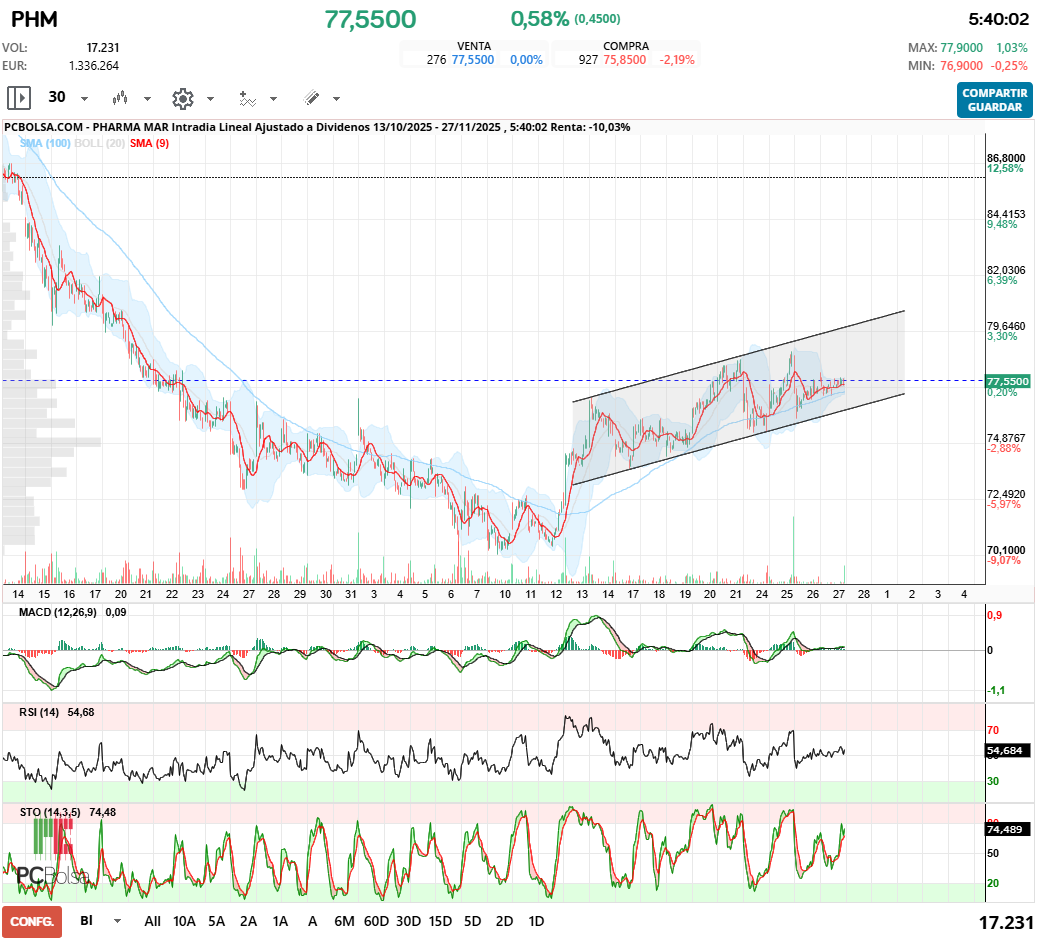Click the PcBolsa logo on chart
Viewport: 1048px width, 943px height.
click(52, 868)
